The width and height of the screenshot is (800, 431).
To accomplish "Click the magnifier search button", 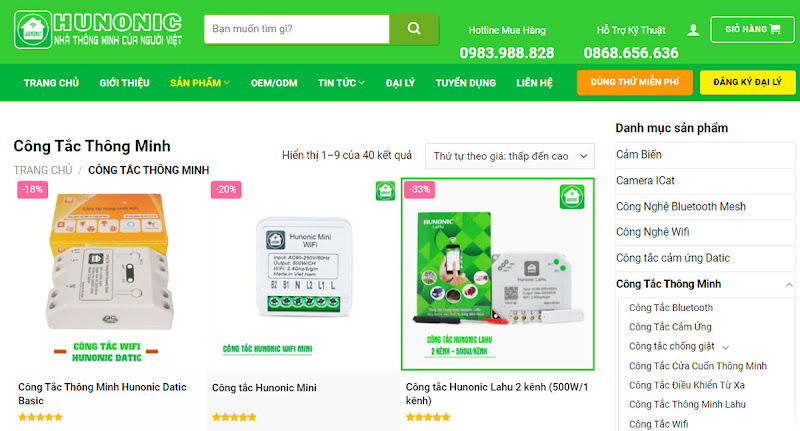I will (x=414, y=29).
